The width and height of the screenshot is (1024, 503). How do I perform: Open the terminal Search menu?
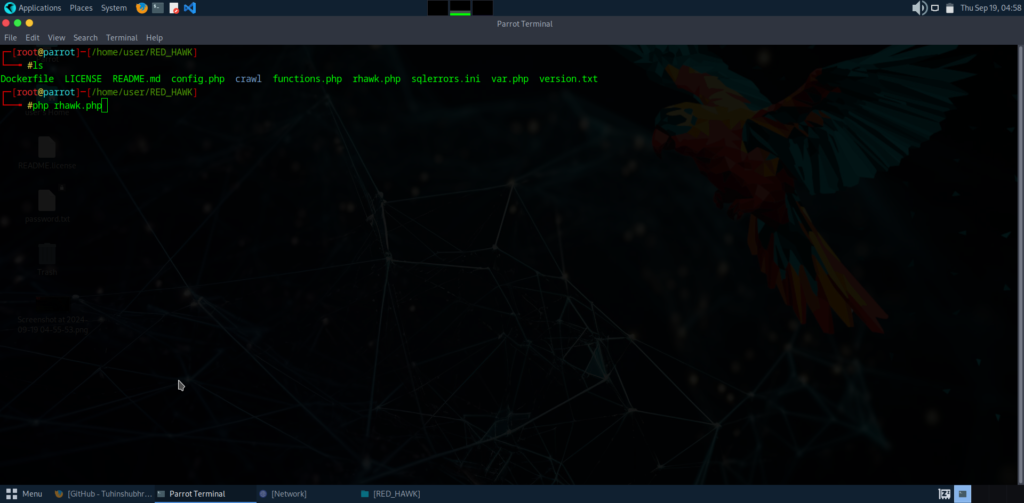(86, 38)
